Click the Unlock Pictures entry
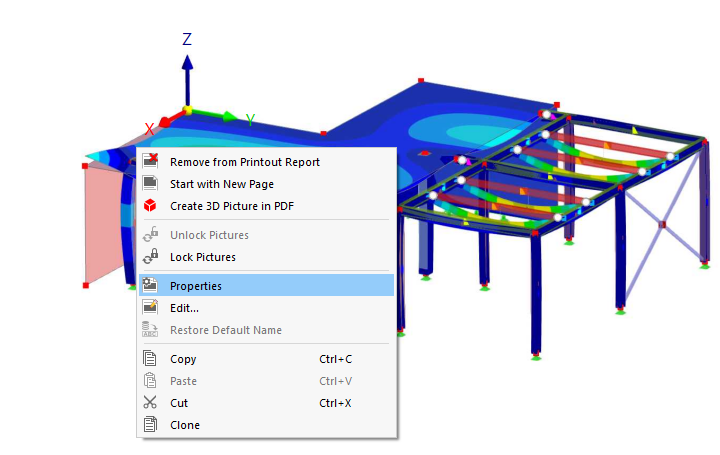Image resolution: width=720 pixels, height=455 pixels. [x=266, y=235]
